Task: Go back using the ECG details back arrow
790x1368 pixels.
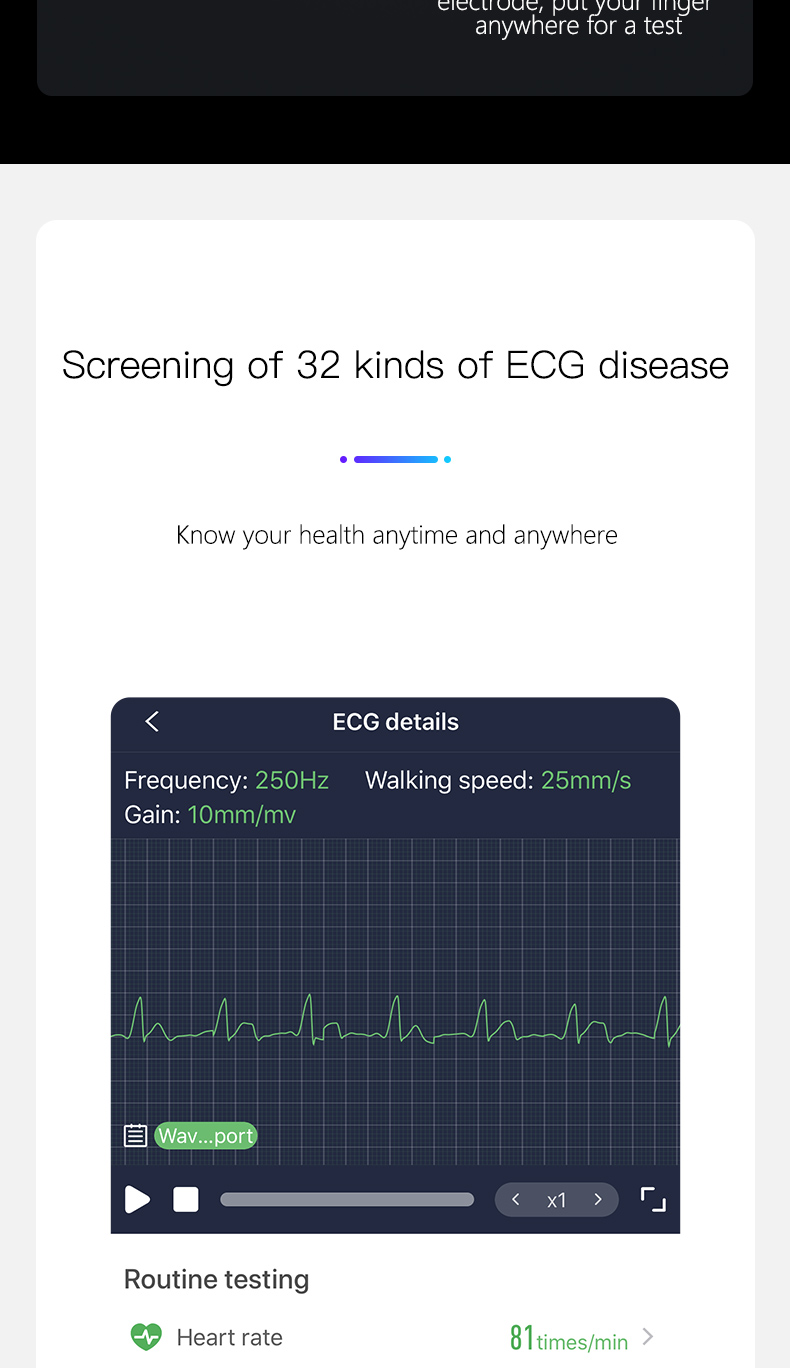Action: coord(152,721)
